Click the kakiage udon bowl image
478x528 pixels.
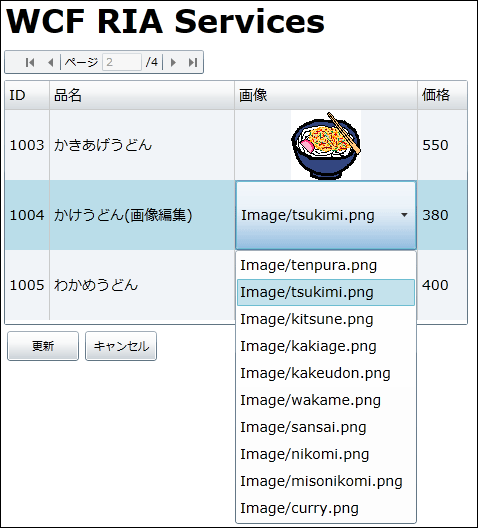[326, 145]
